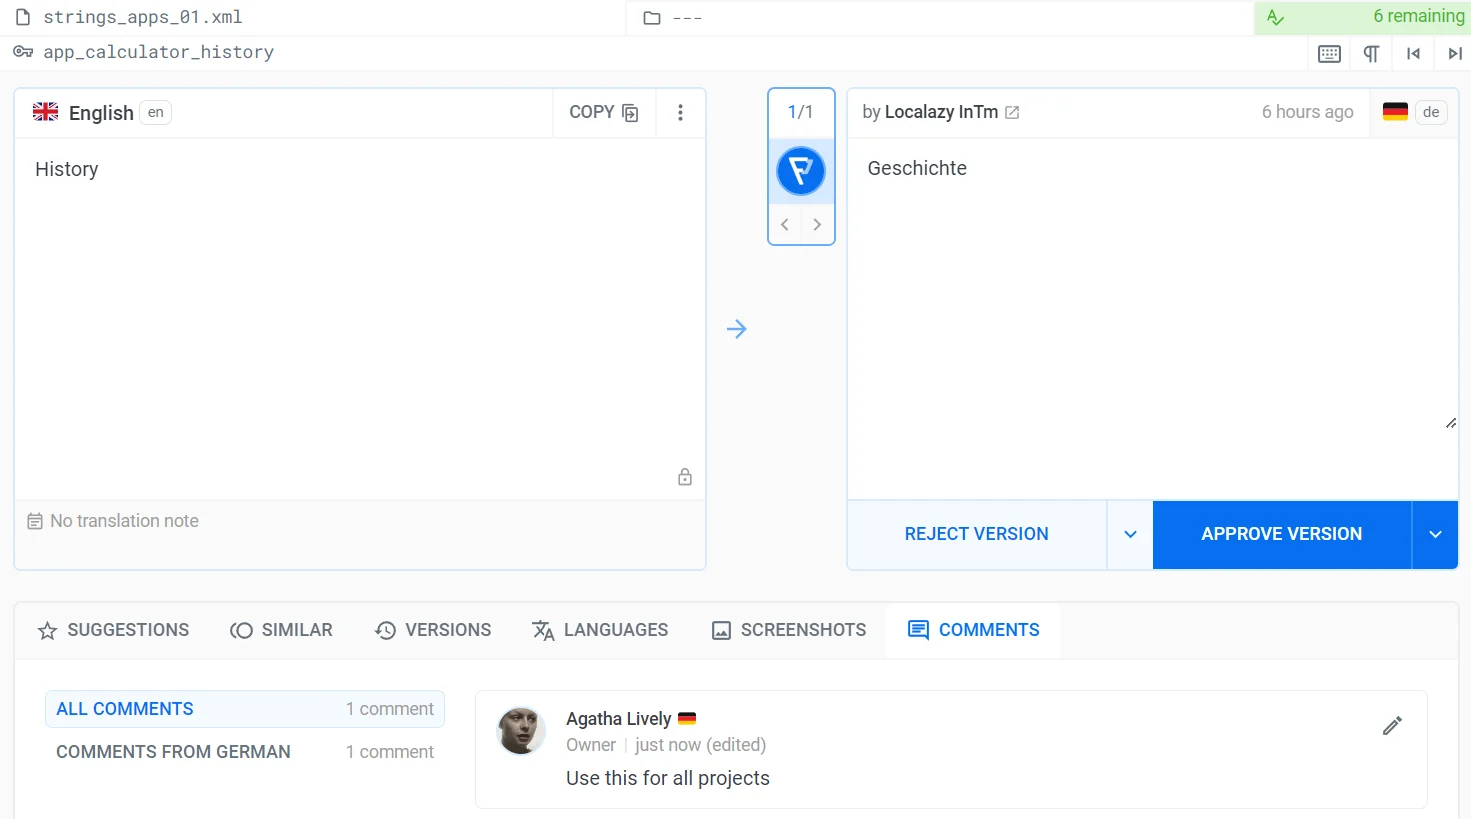This screenshot has width=1471, height=819.
Task: Click the folder icon in the top bar
Action: [651, 16]
